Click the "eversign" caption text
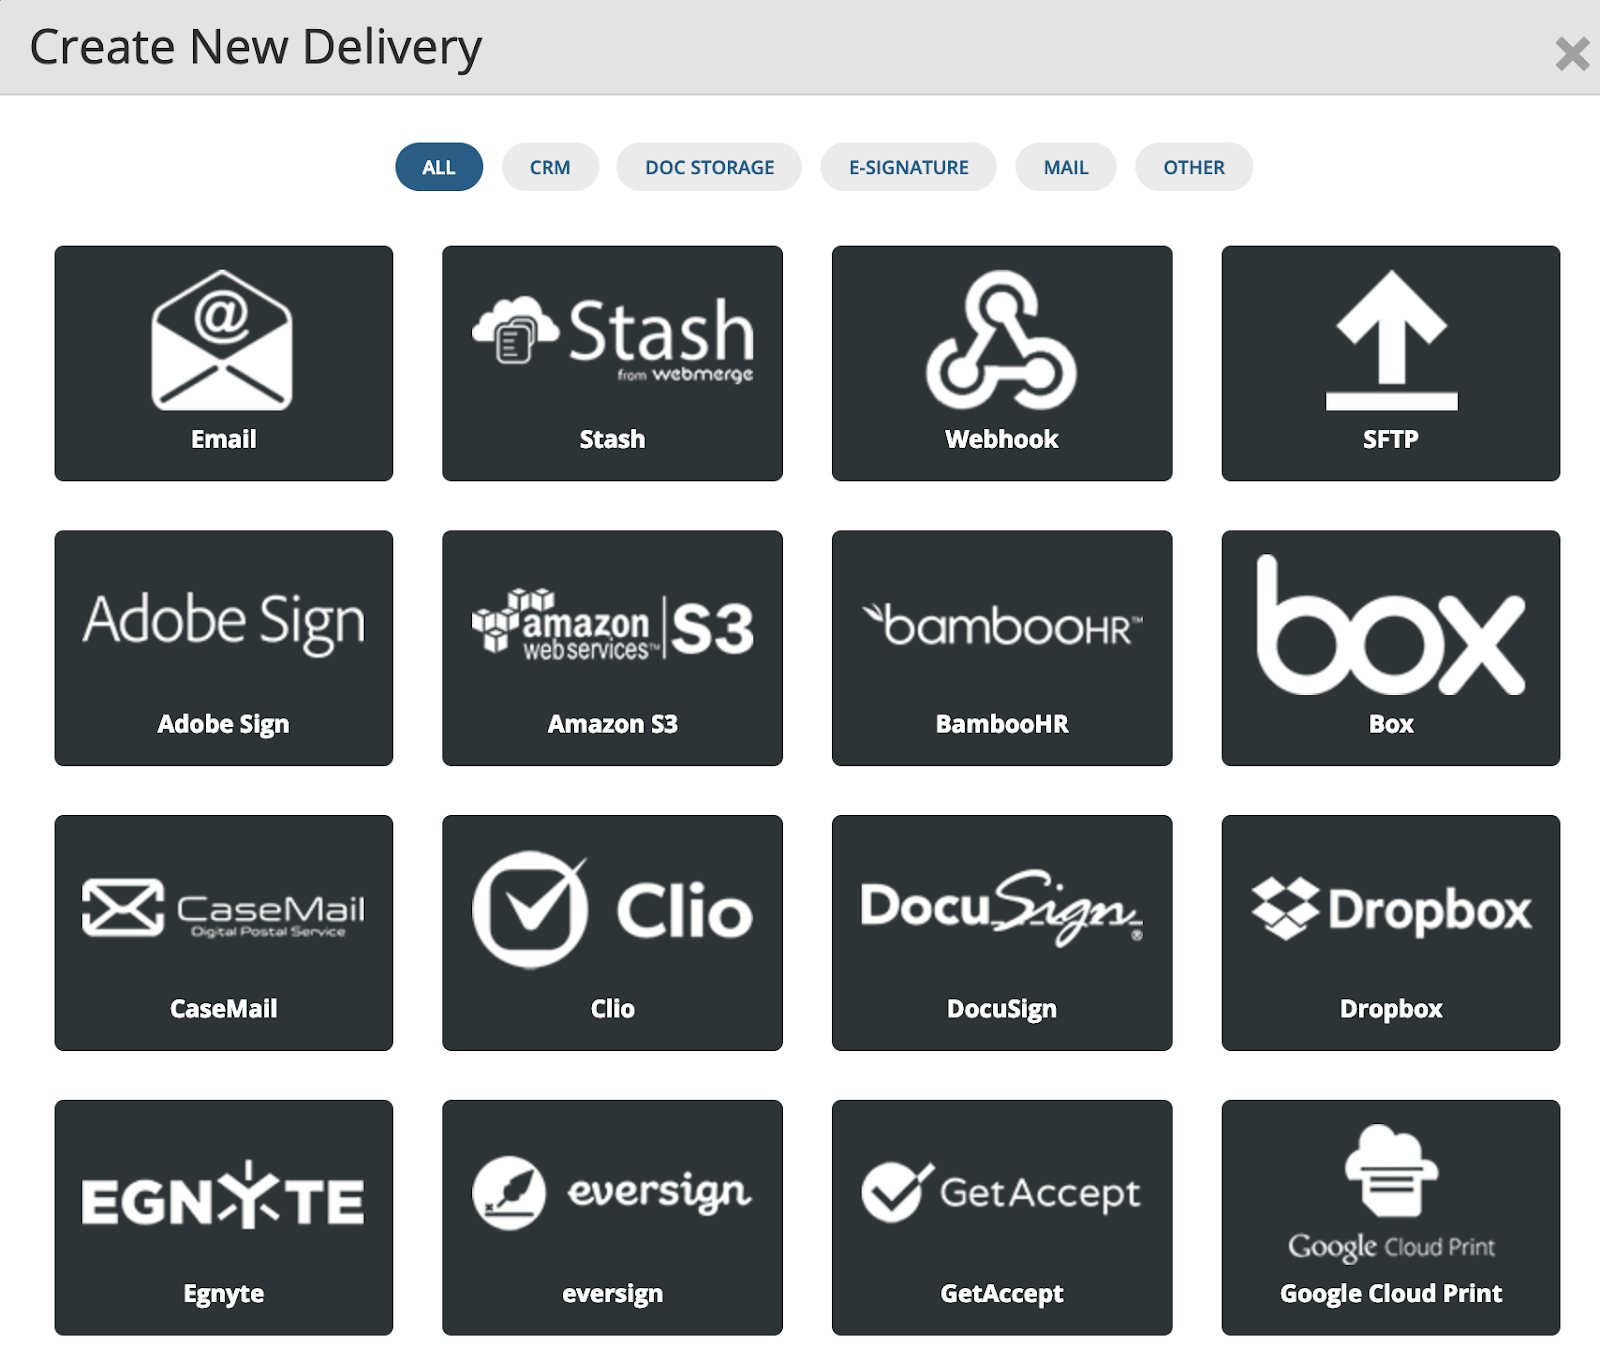This screenshot has width=1600, height=1362. [x=612, y=1294]
